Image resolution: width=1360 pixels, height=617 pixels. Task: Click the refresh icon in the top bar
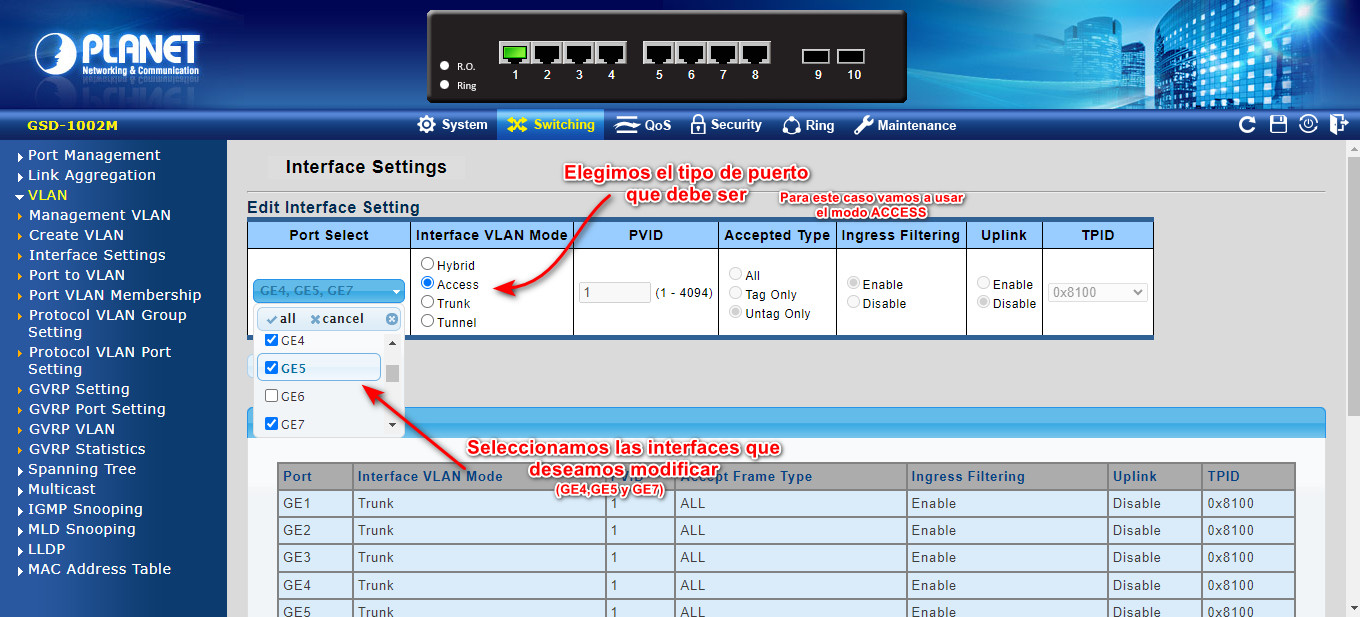(1247, 125)
